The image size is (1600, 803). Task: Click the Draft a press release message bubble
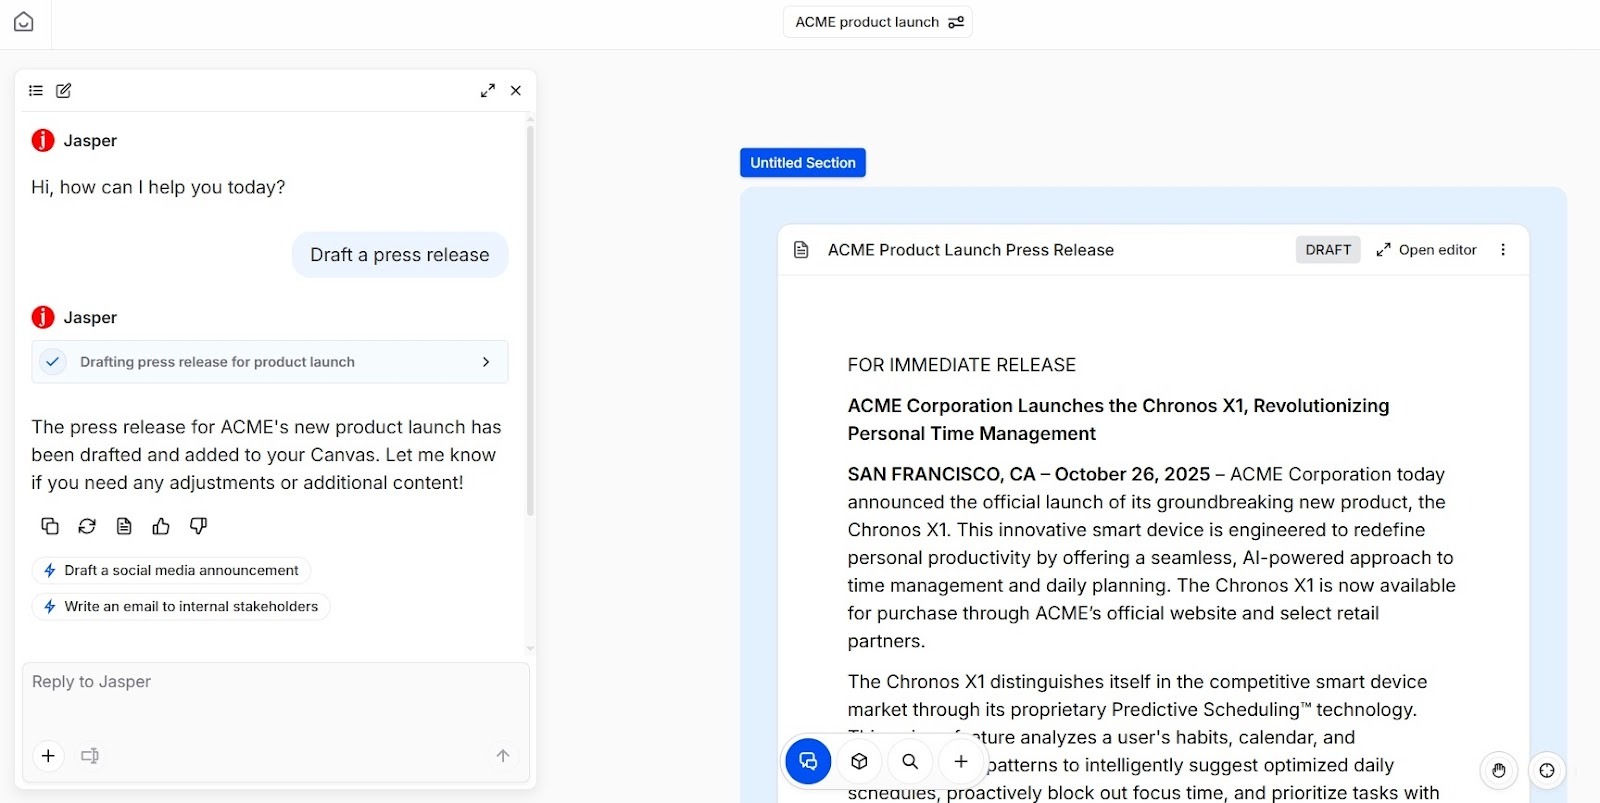[400, 255]
